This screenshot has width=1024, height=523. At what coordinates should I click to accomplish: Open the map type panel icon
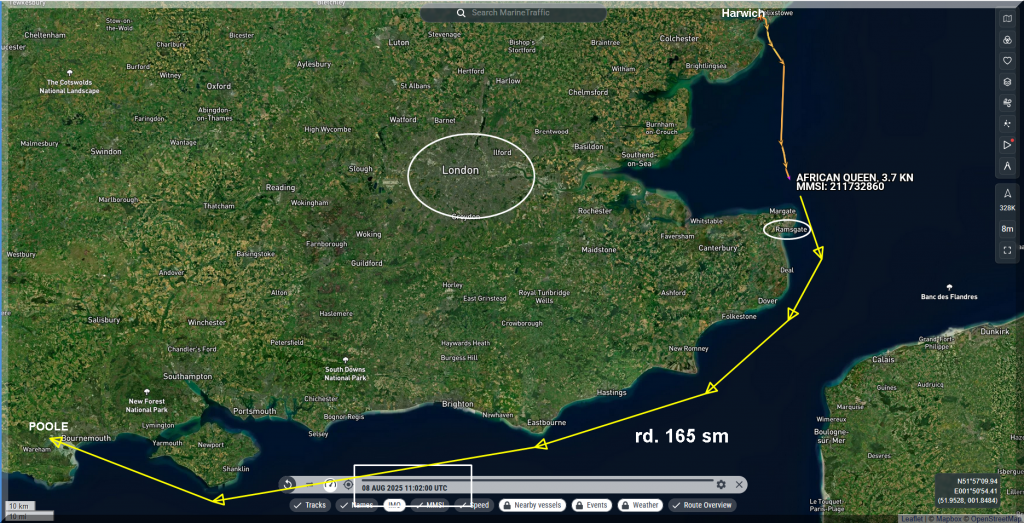1007,19
